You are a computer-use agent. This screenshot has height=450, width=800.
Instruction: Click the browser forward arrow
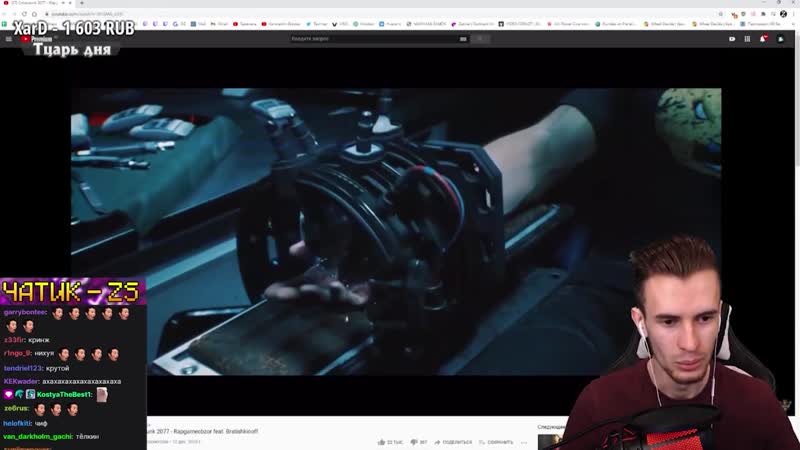(14, 14)
